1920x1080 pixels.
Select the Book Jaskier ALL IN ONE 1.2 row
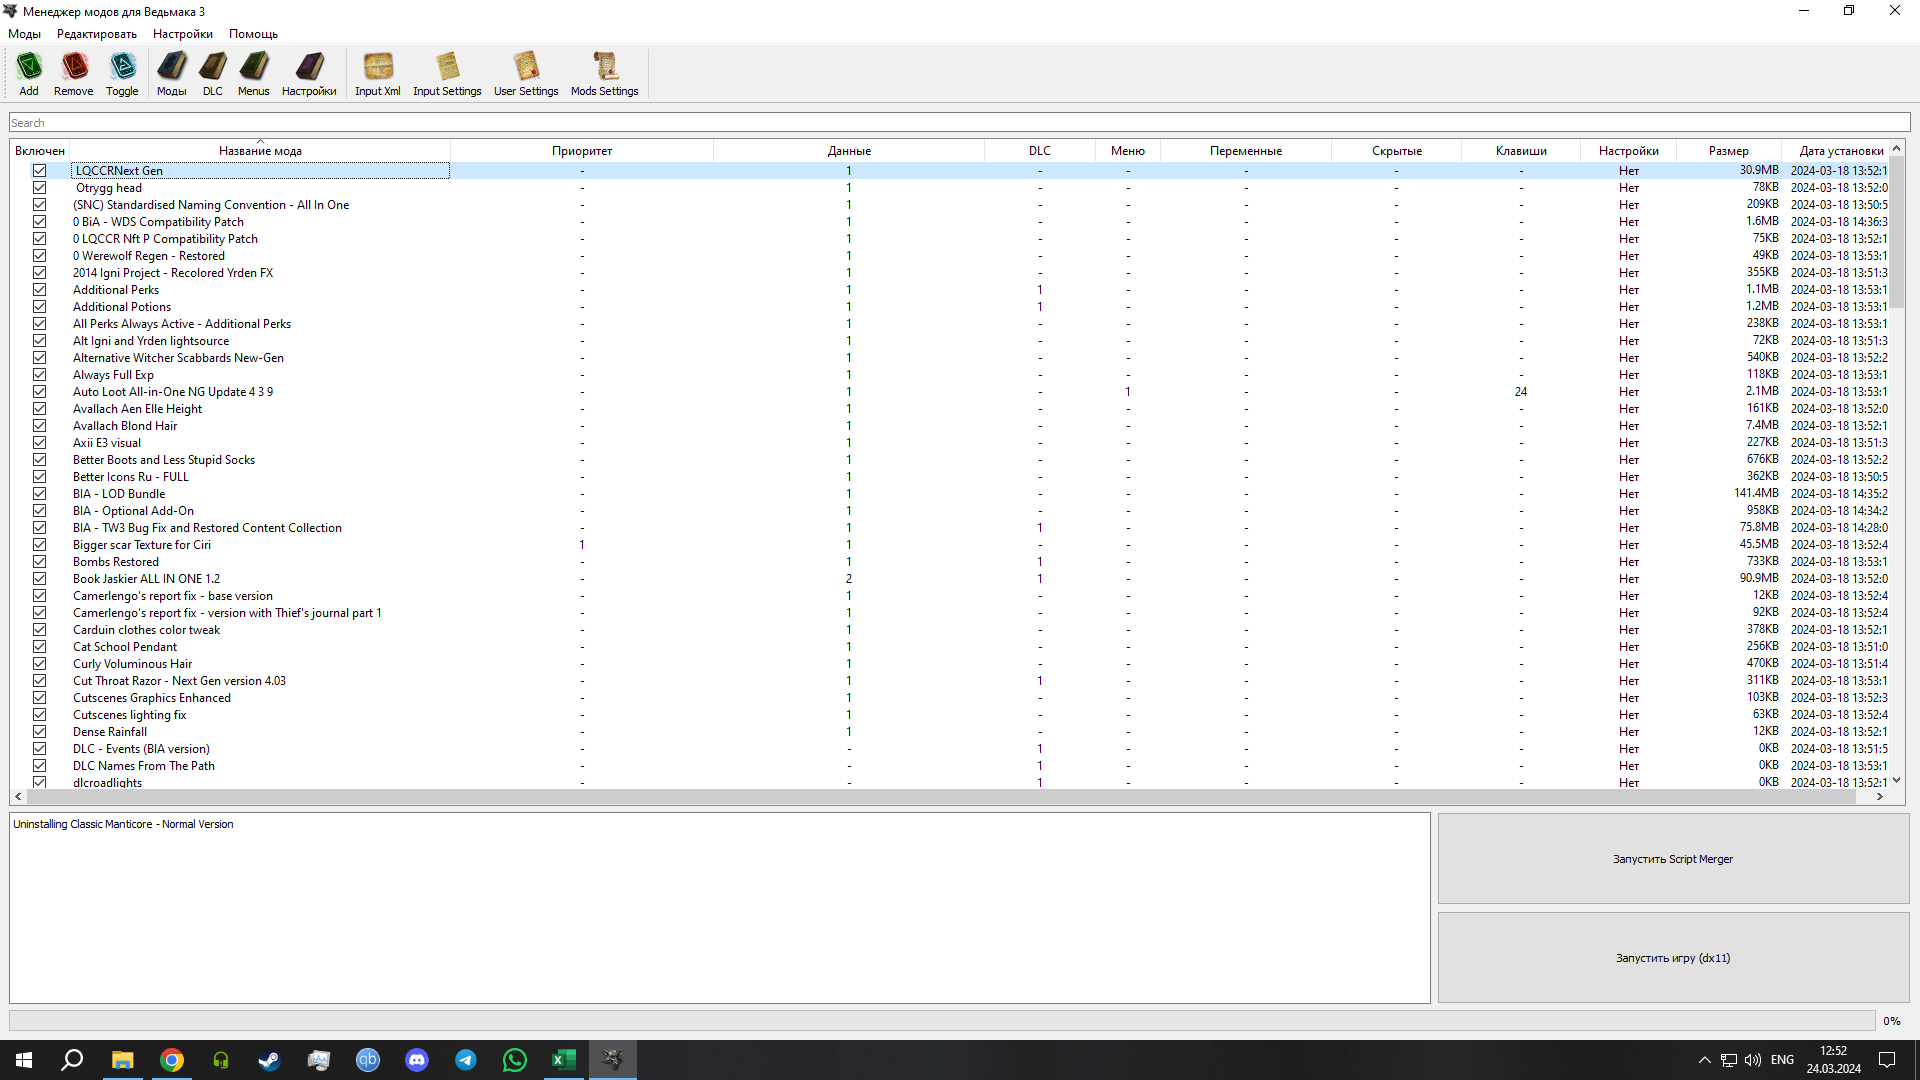point(950,579)
